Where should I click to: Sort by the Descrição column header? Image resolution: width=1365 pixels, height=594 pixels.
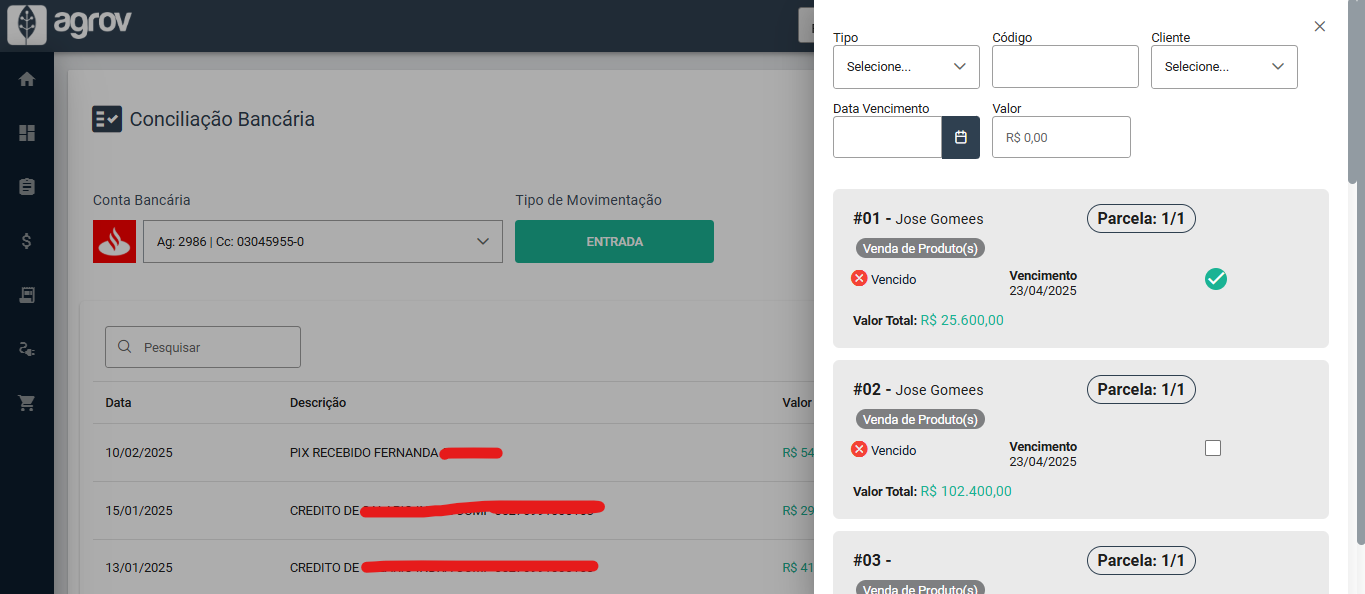tap(318, 403)
